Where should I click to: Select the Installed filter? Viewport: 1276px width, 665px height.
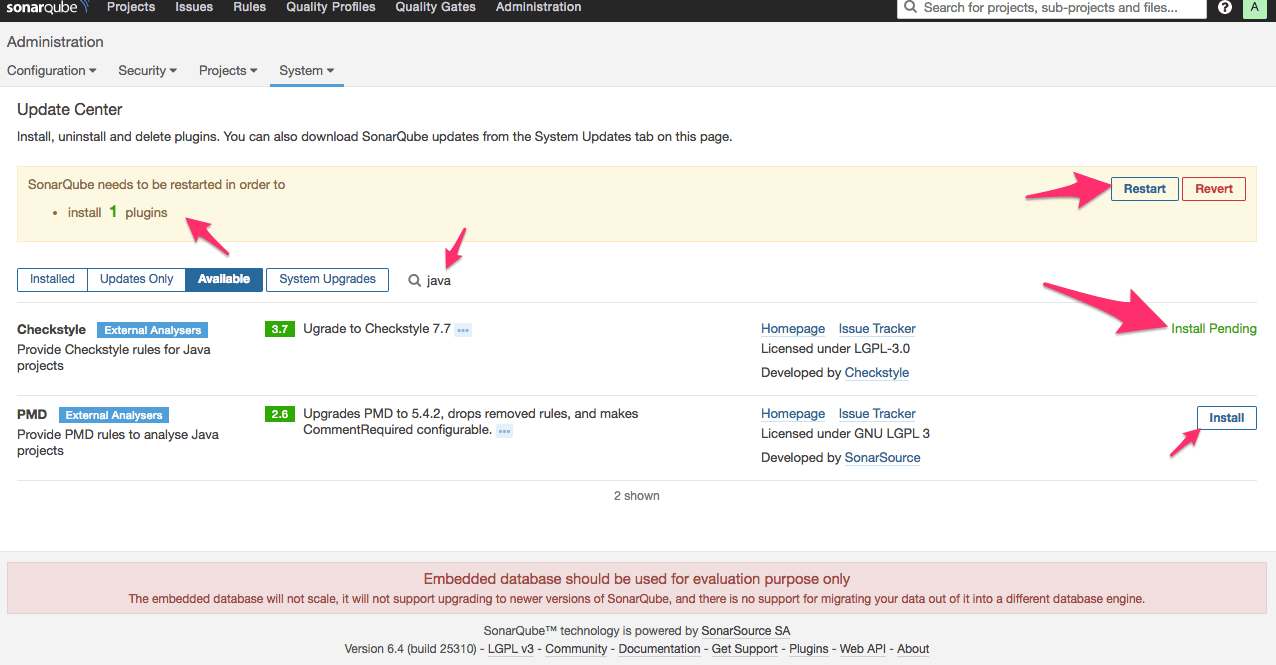click(x=52, y=279)
